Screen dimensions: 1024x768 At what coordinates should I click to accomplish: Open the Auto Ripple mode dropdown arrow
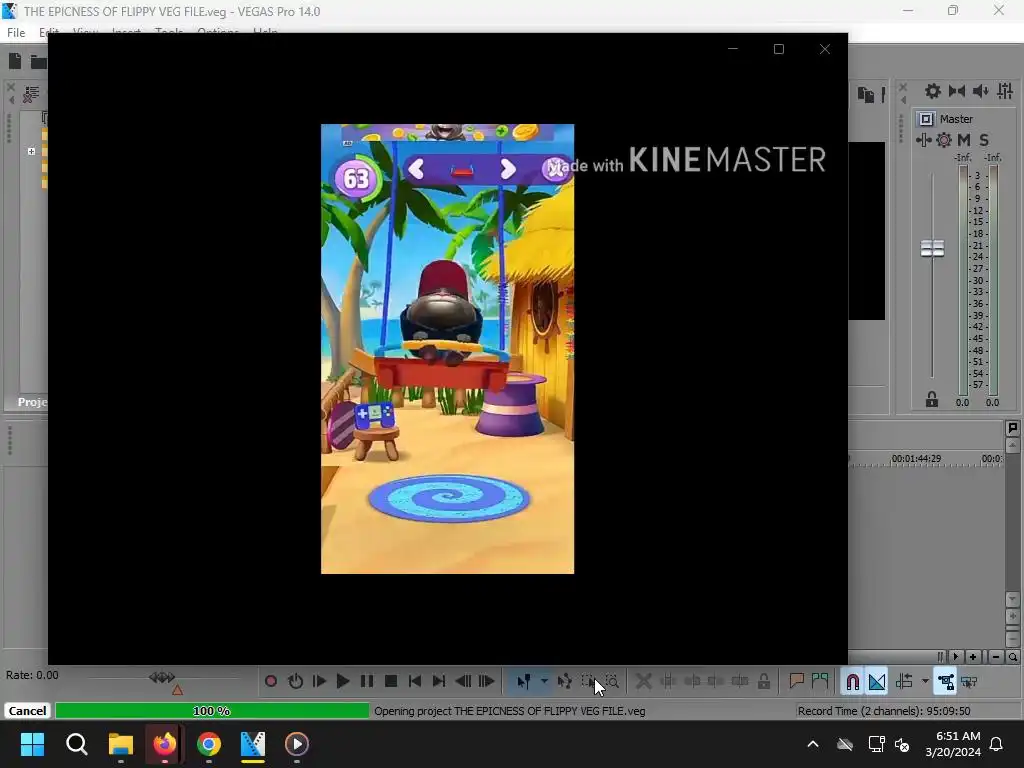tap(925, 681)
